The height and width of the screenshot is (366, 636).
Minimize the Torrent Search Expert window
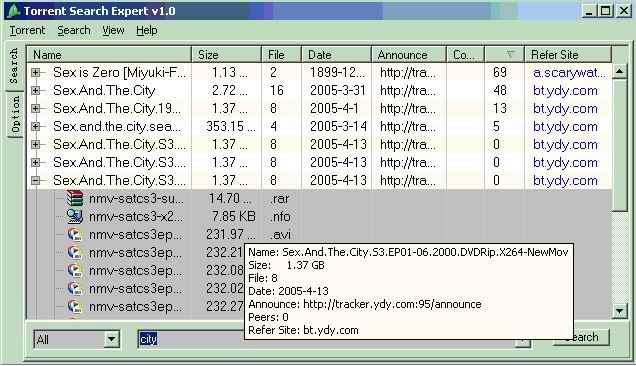(589, 11)
